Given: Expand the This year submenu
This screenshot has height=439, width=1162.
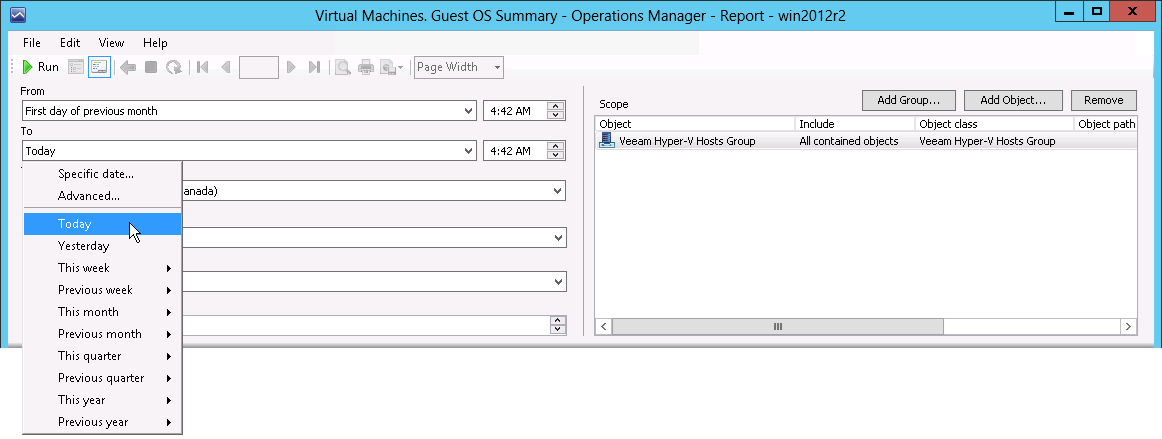Looking at the screenshot, I should tap(102, 400).
